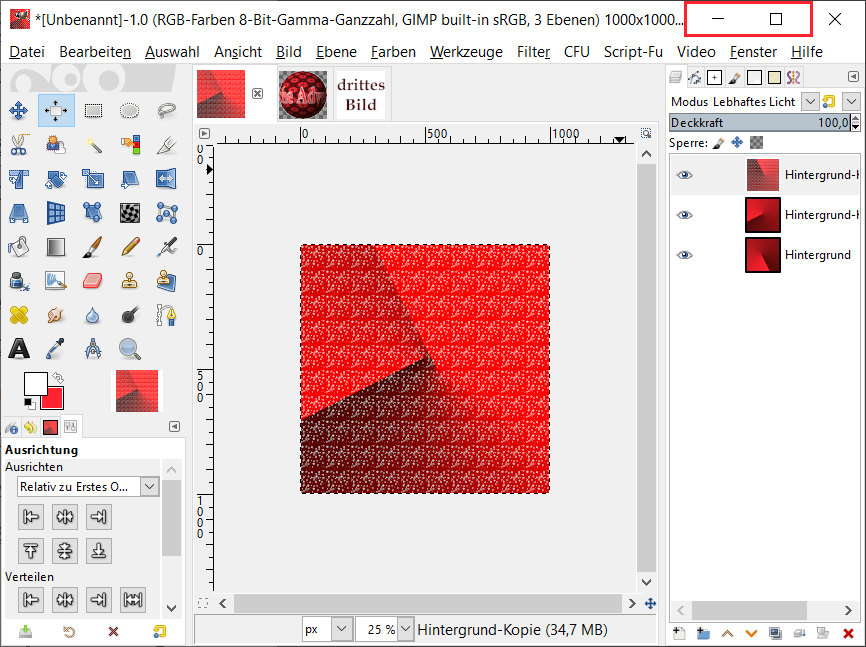Select the Move tool in toolbox
866x647 pixels.
click(x=18, y=111)
